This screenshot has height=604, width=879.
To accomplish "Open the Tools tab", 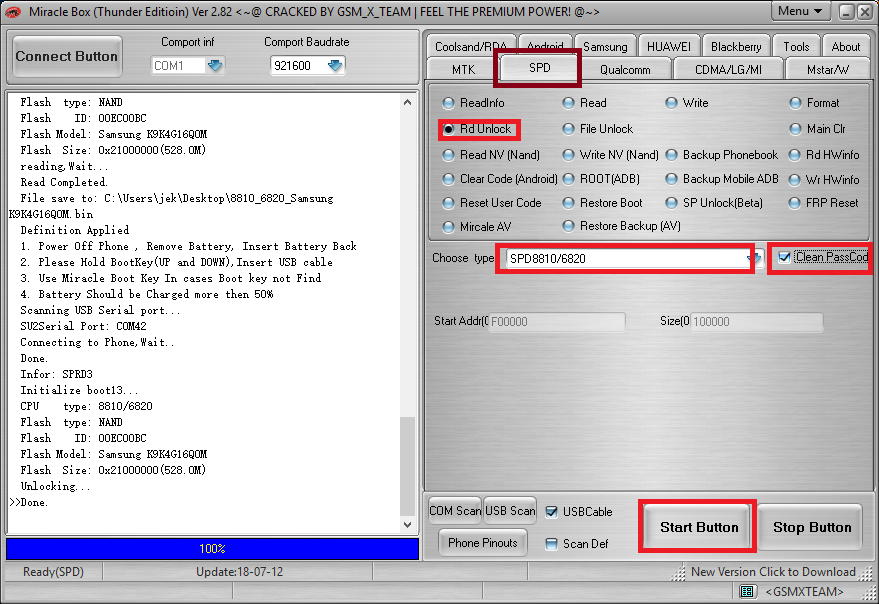I will pos(796,46).
